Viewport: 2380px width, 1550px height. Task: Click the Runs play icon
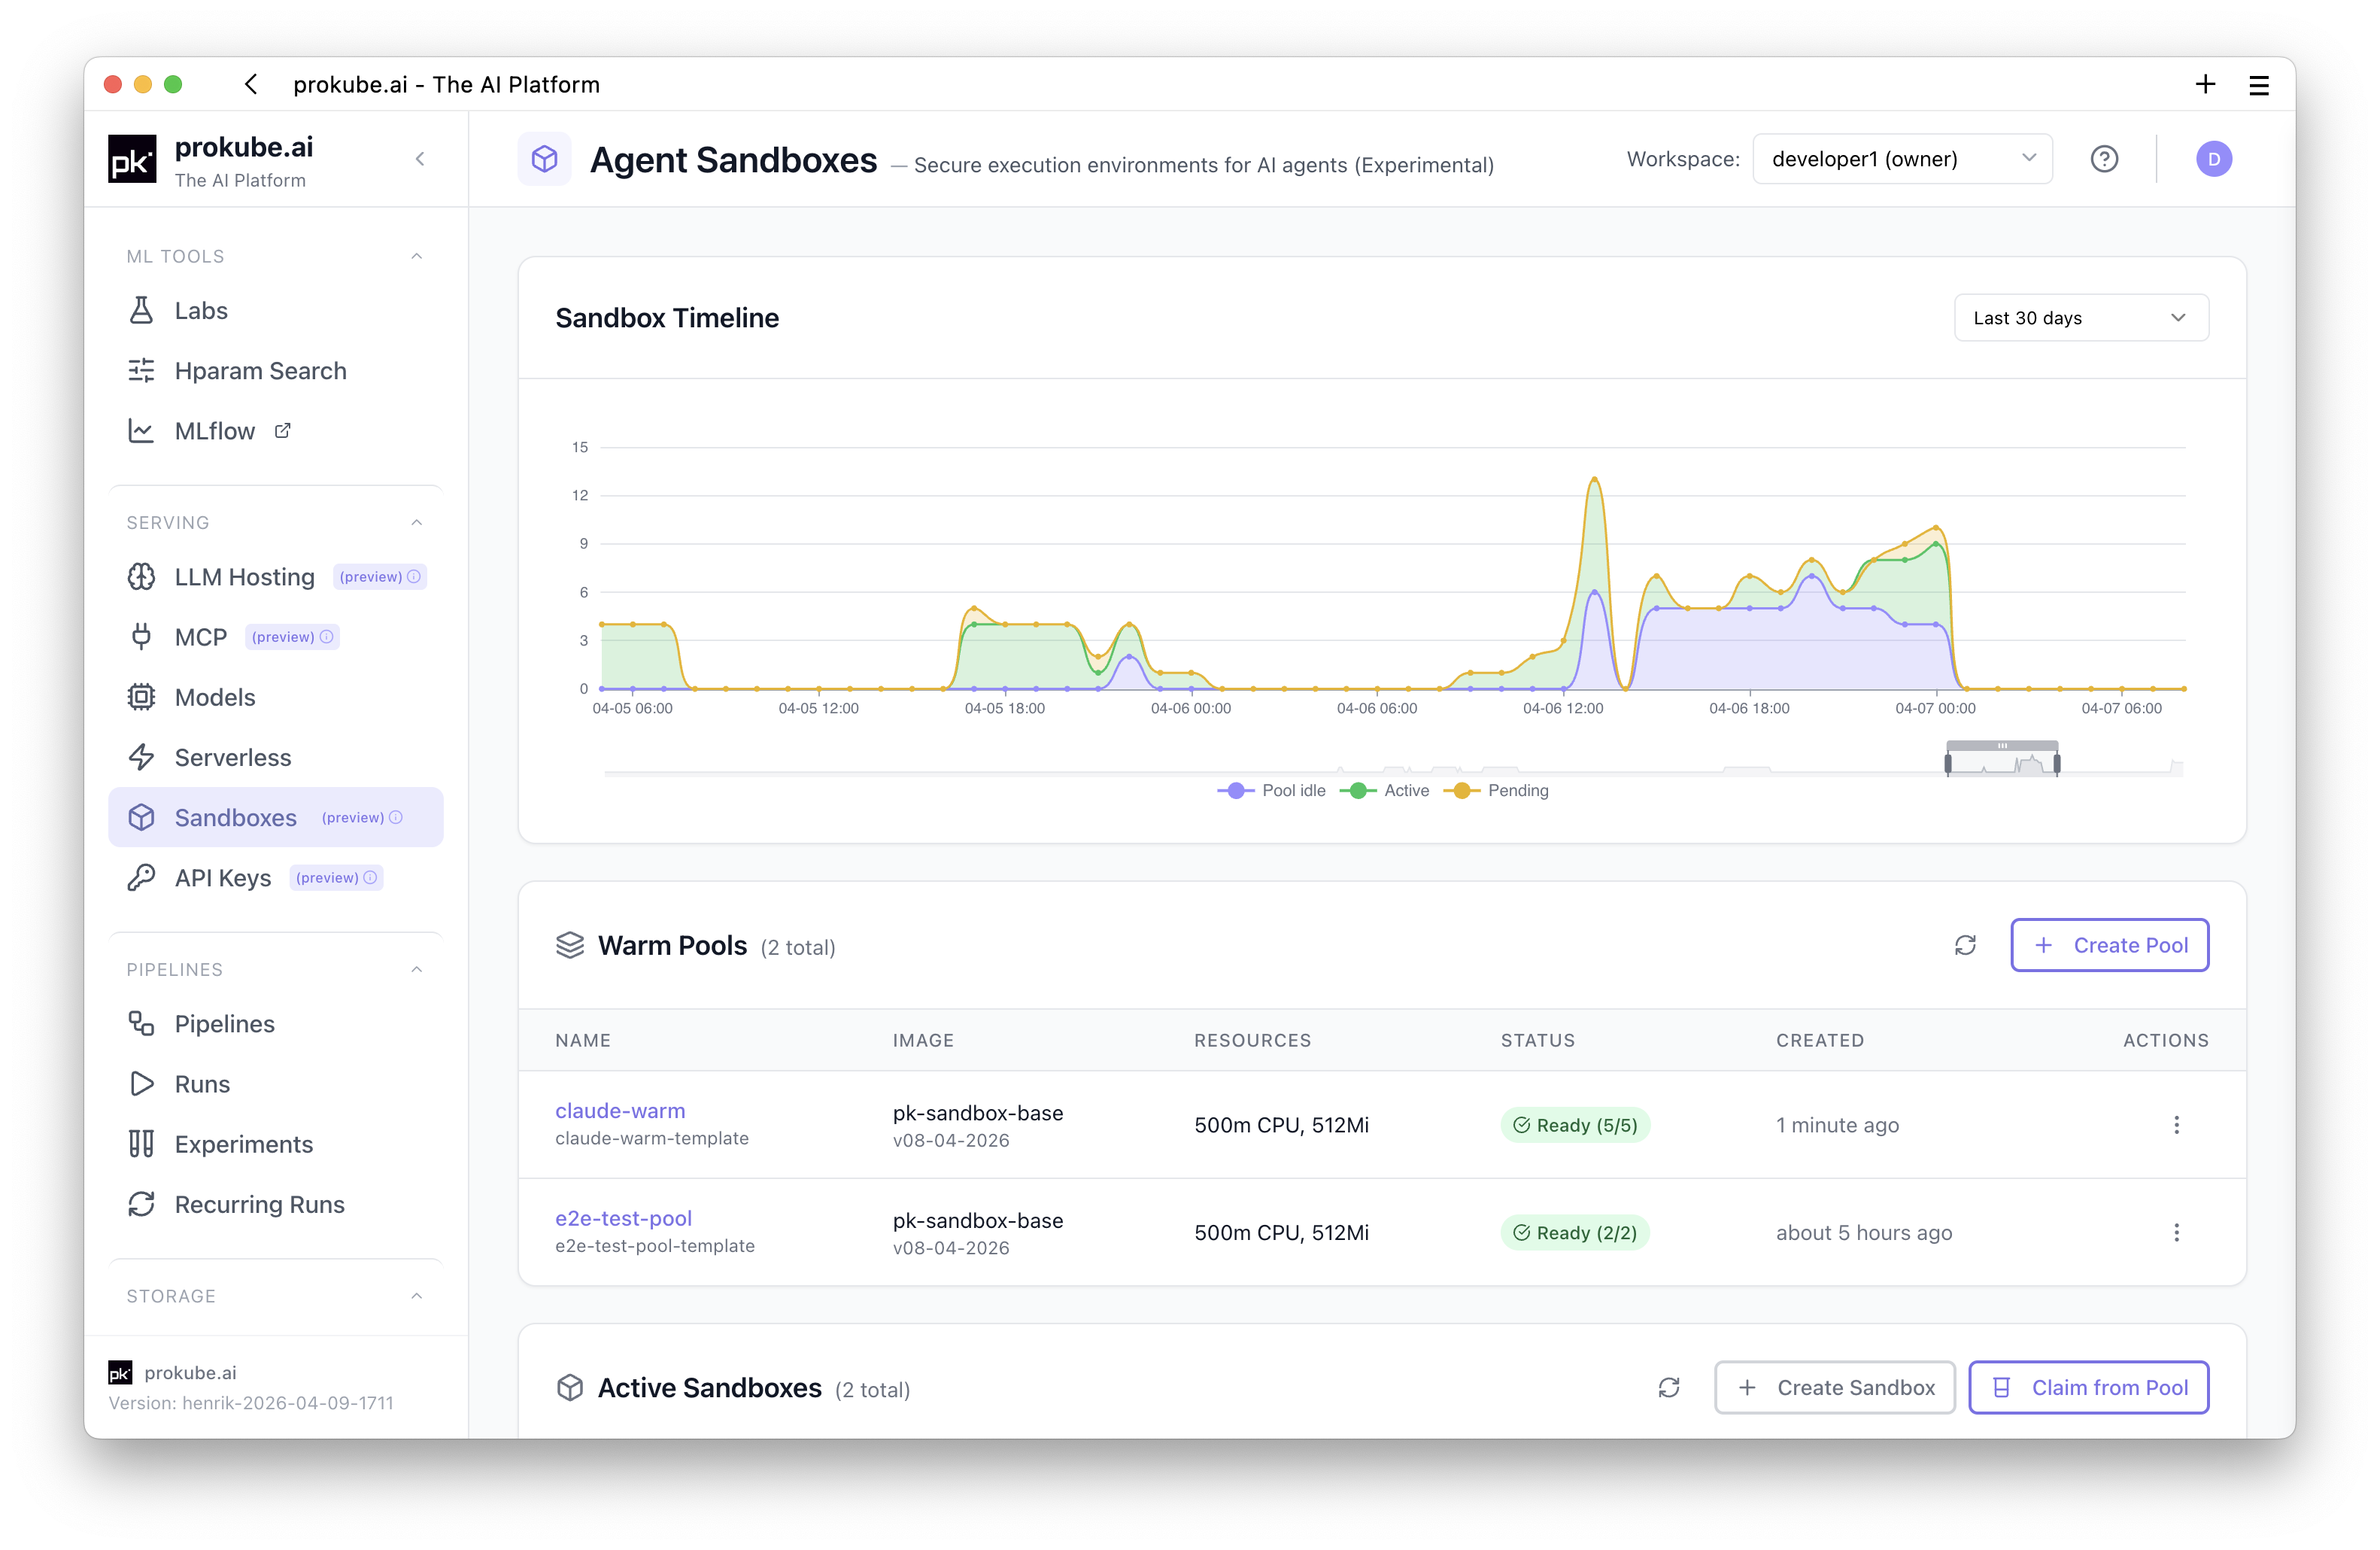point(141,1083)
